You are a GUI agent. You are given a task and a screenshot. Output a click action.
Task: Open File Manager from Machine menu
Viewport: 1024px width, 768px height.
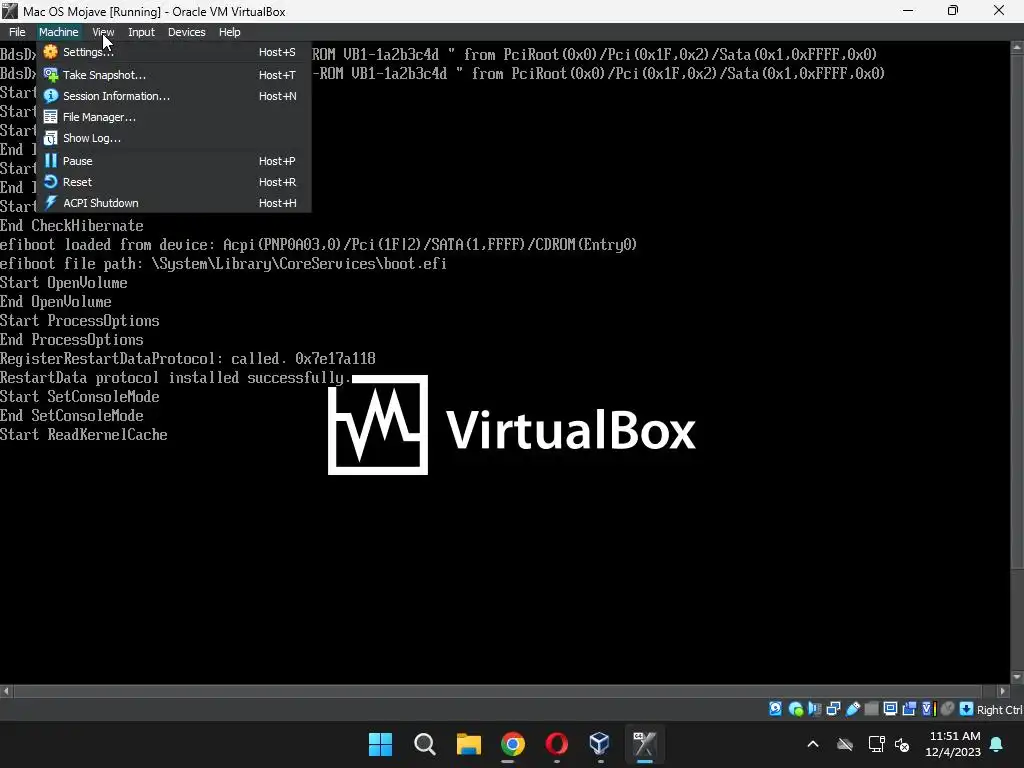click(x=173, y=117)
